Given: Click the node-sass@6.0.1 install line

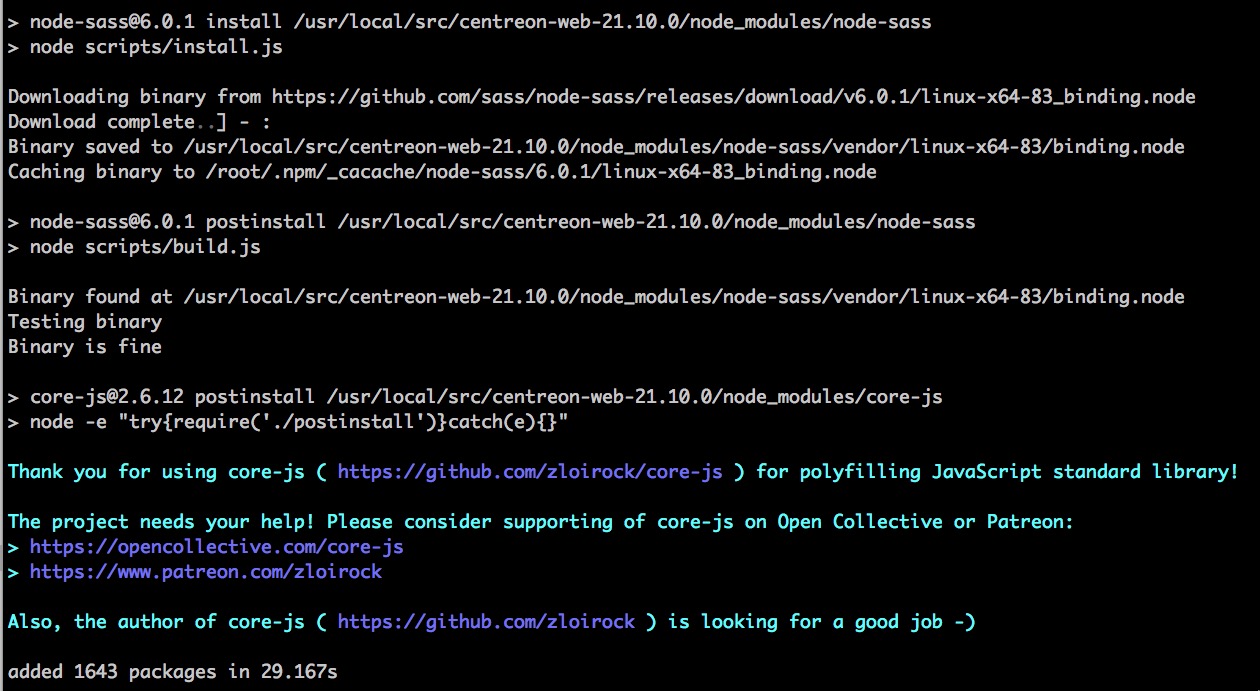Looking at the screenshot, I should click(x=468, y=22).
